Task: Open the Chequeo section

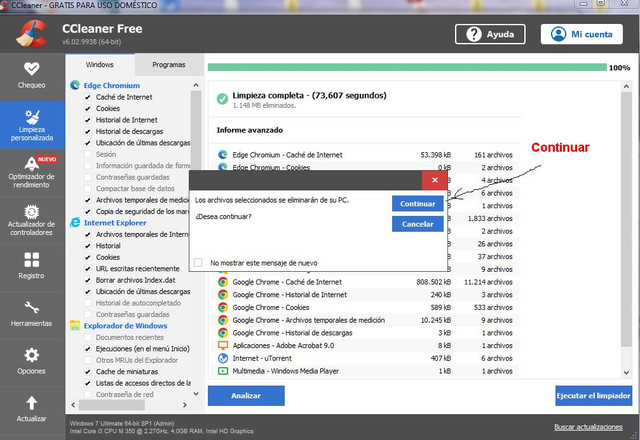Action: pyautogui.click(x=31, y=76)
